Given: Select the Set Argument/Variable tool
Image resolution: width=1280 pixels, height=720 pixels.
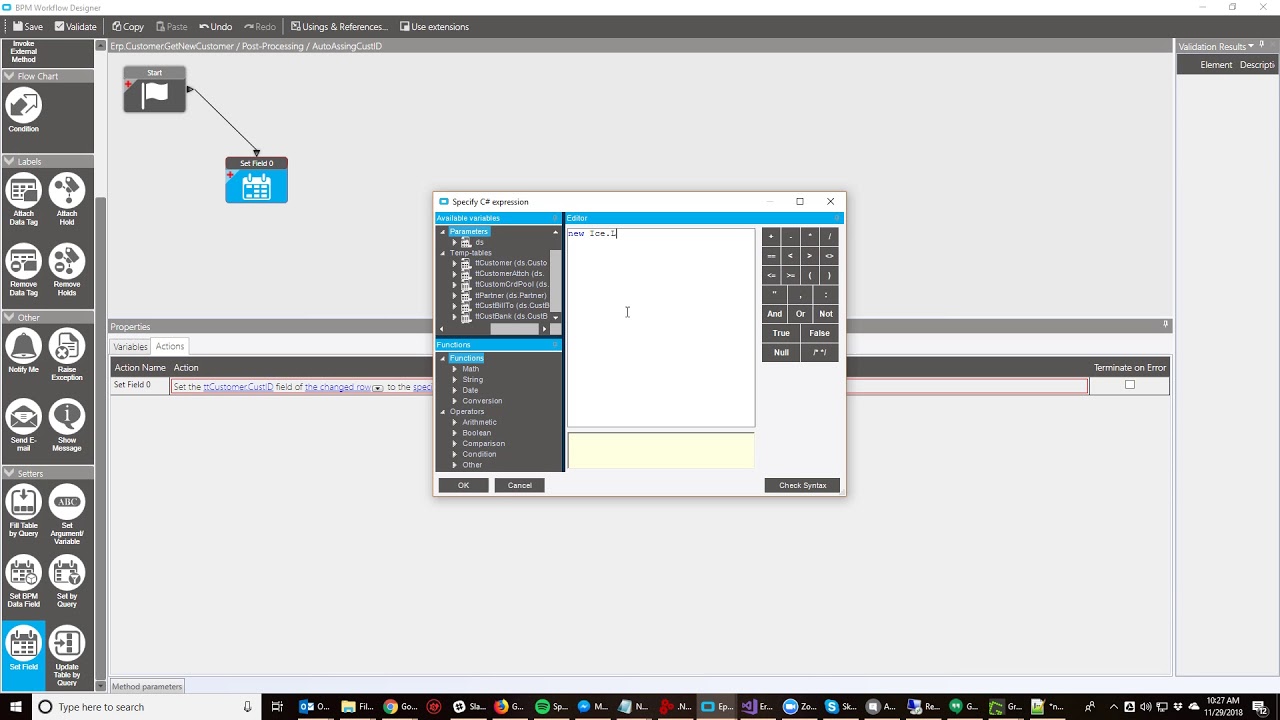Looking at the screenshot, I should pos(67,515).
